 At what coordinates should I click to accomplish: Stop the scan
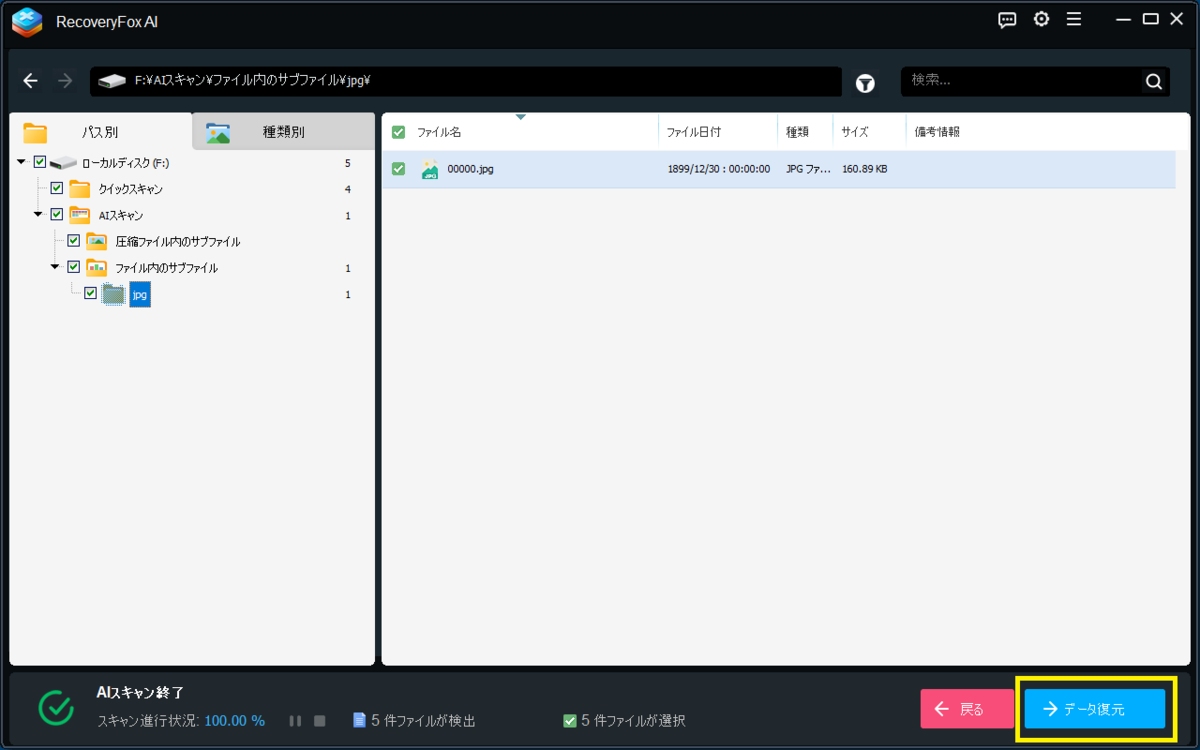pyautogui.click(x=320, y=721)
